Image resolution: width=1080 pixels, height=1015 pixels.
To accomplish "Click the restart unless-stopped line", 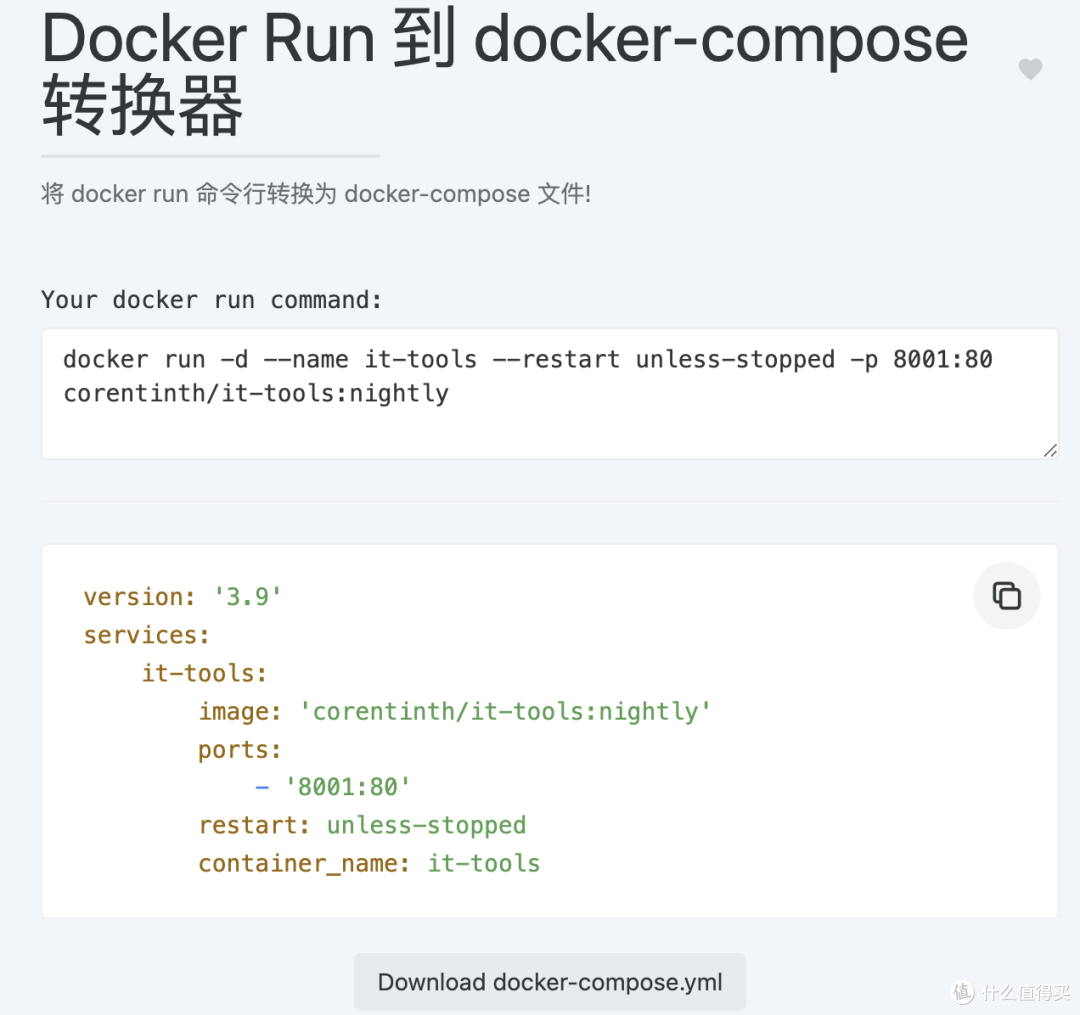I will coord(362,825).
